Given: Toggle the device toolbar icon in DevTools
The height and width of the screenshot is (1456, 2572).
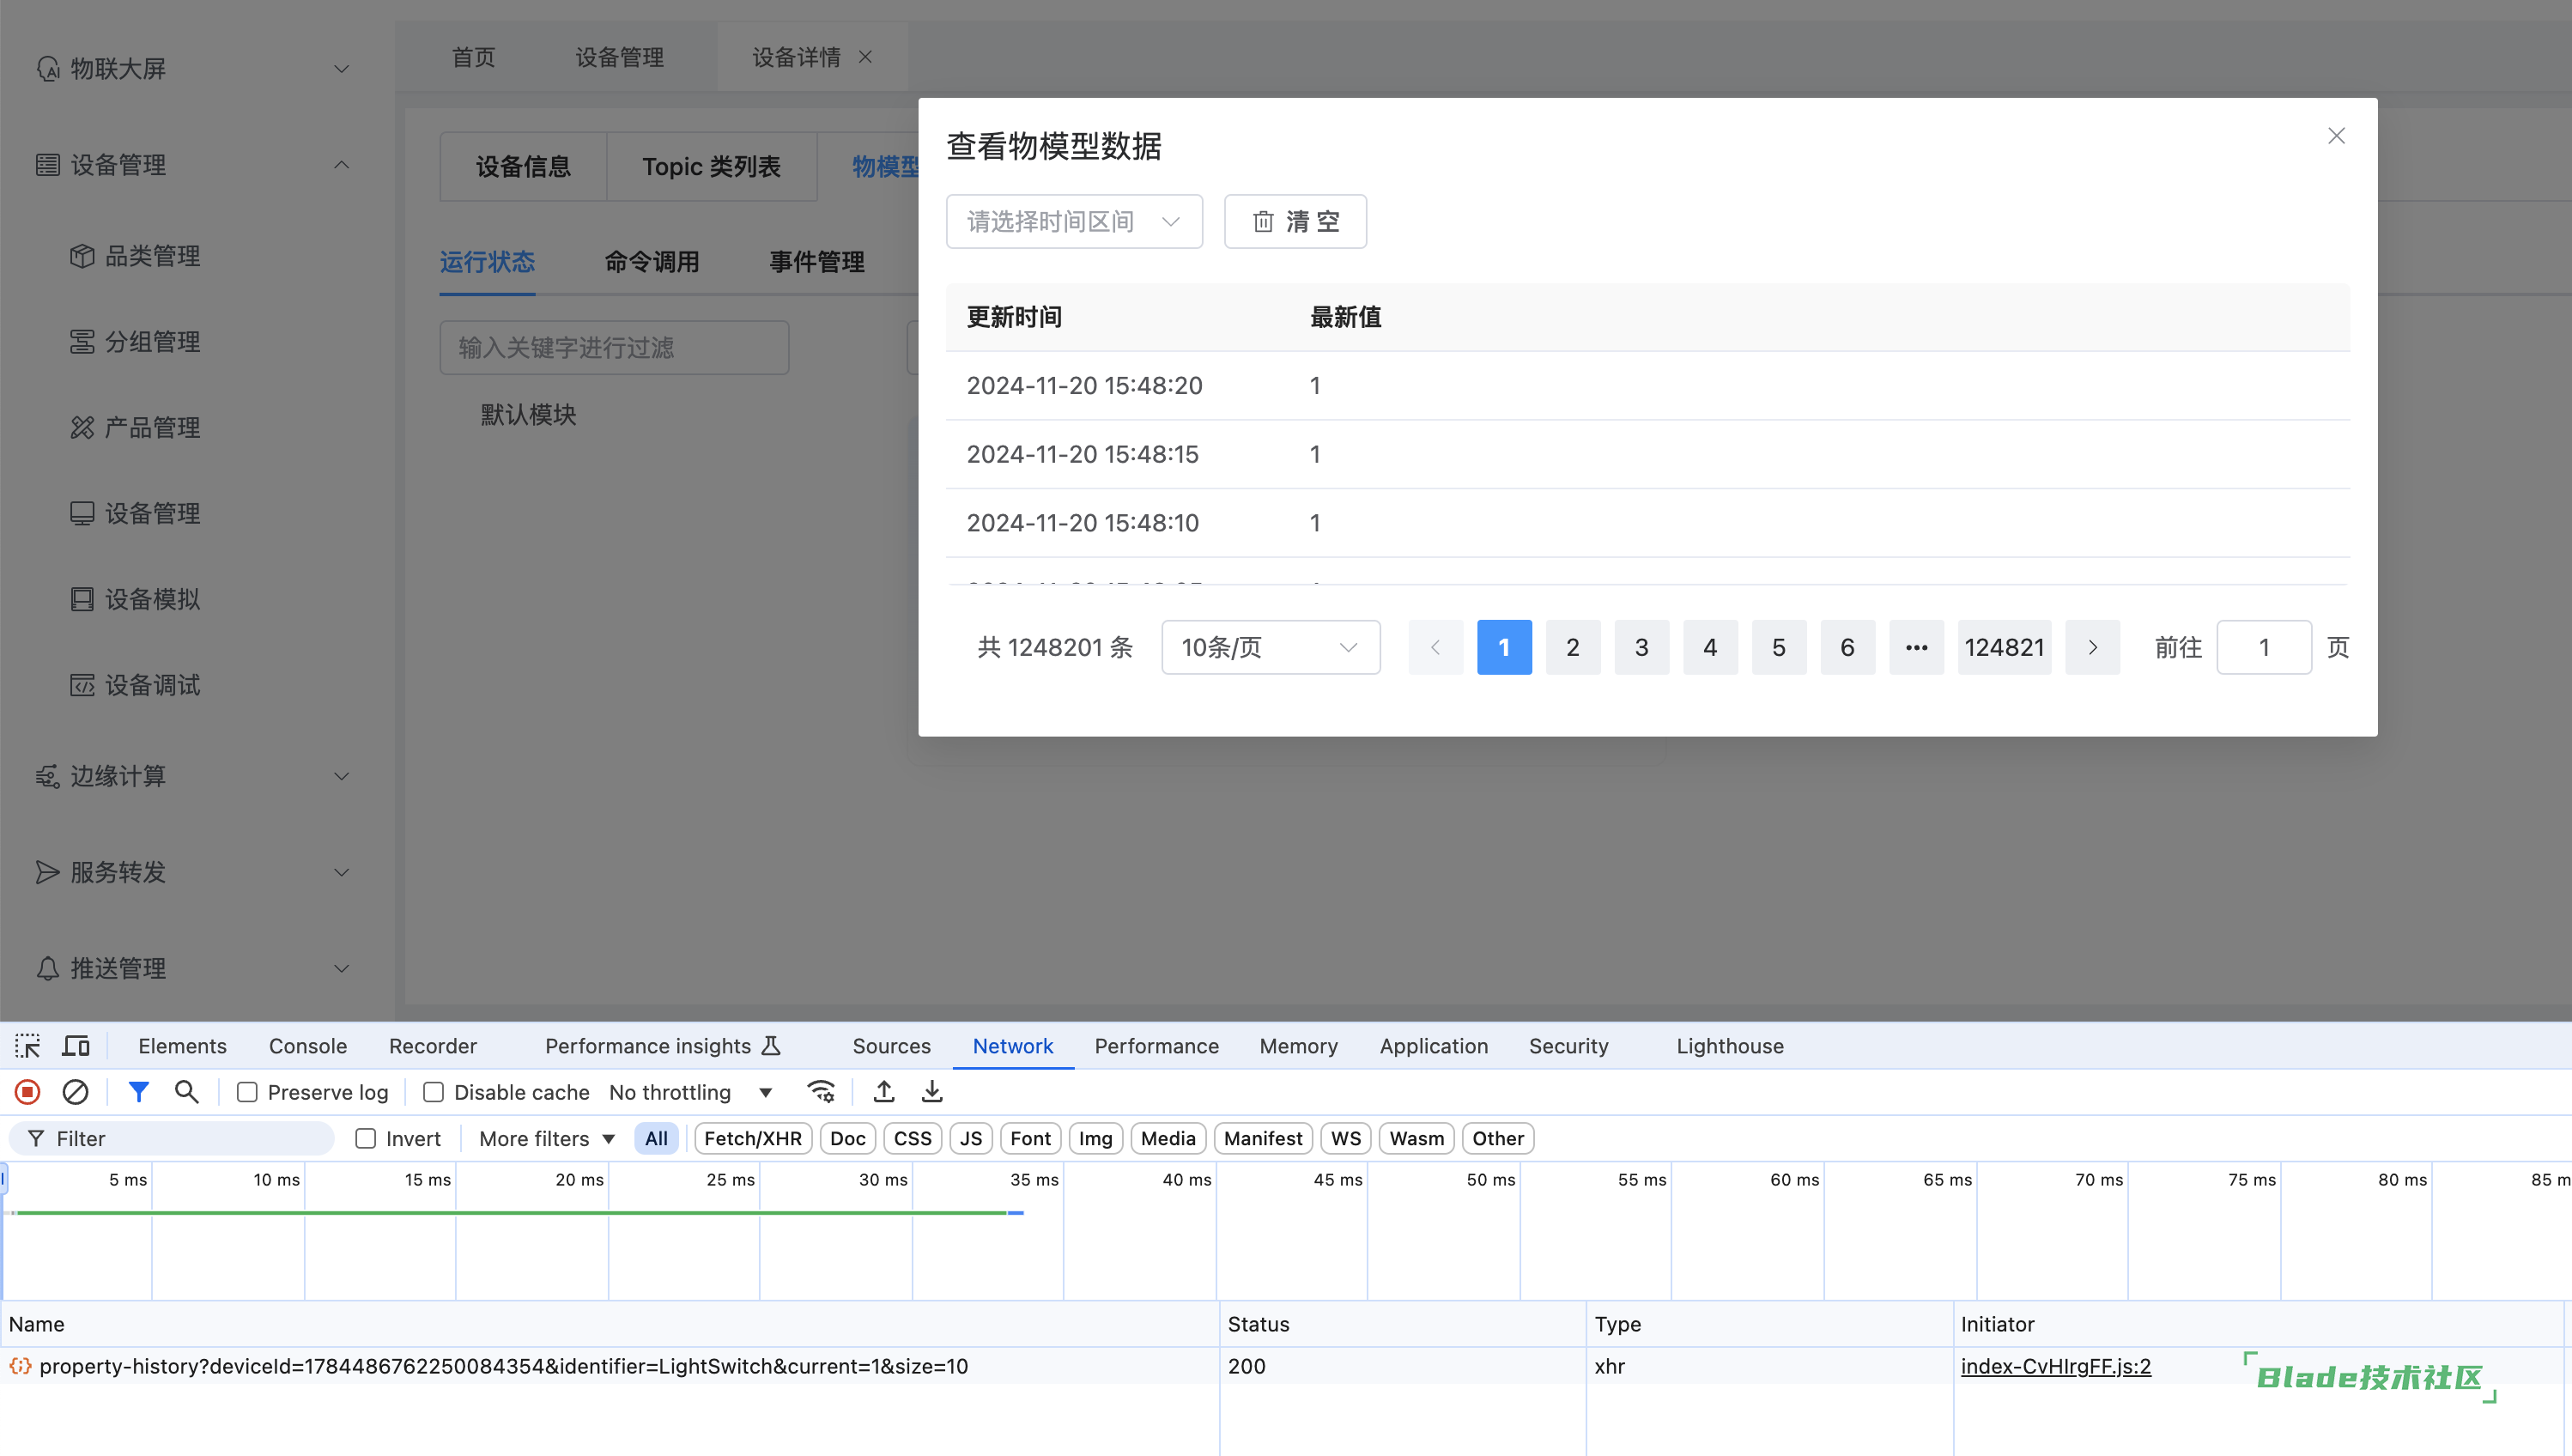Looking at the screenshot, I should click(x=76, y=1046).
